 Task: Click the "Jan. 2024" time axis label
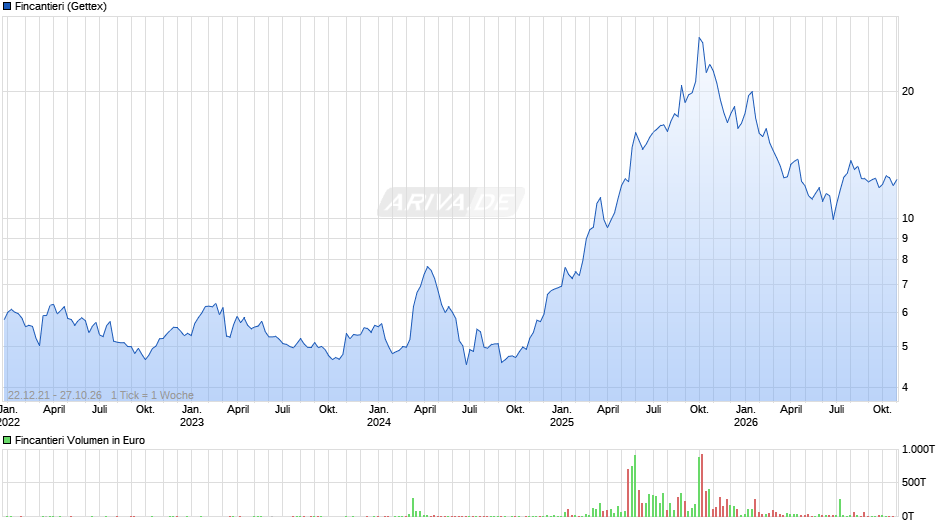(379, 416)
